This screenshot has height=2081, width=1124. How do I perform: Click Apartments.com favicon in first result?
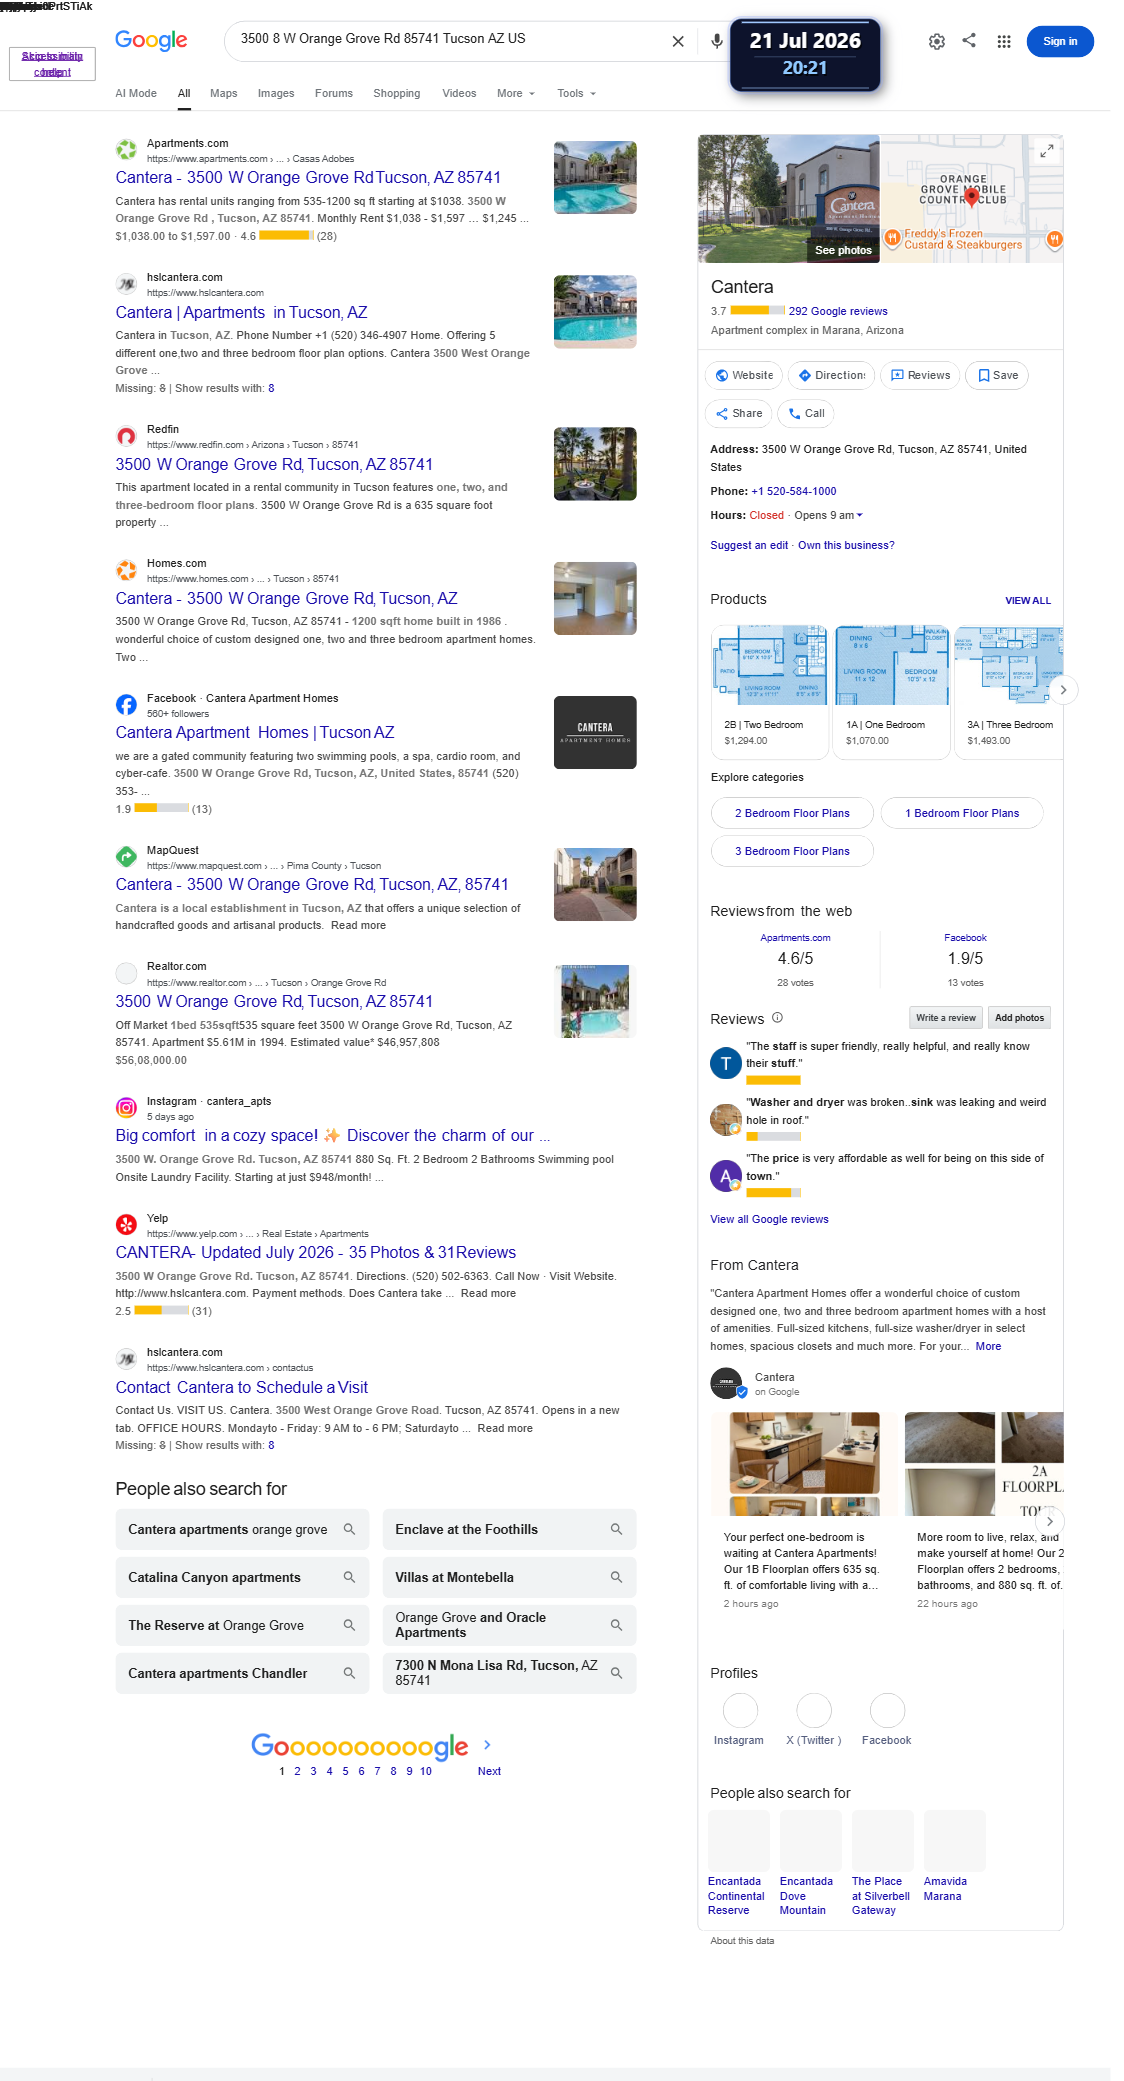(x=126, y=150)
